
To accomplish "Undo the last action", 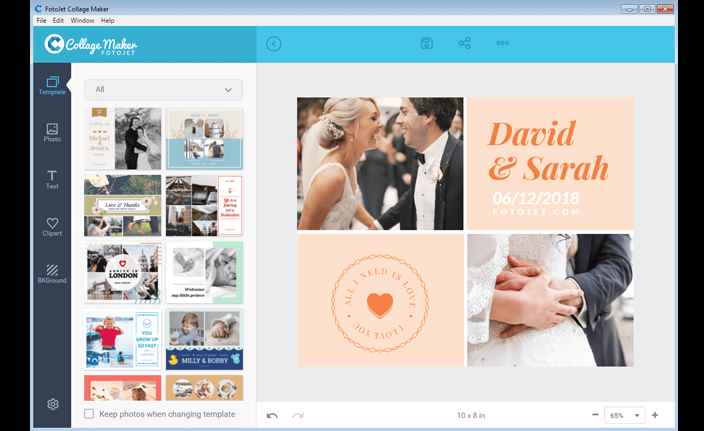I will [x=272, y=415].
